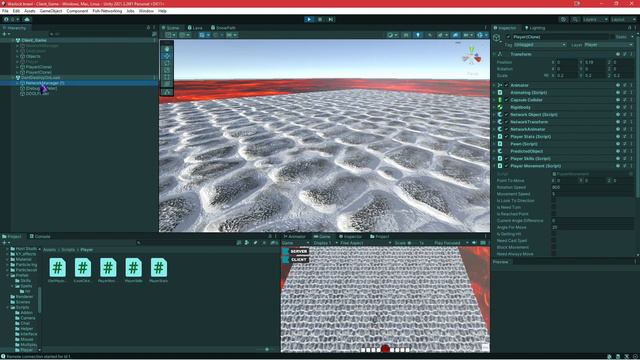Toggle Player Movement script checkbox

coord(507,166)
